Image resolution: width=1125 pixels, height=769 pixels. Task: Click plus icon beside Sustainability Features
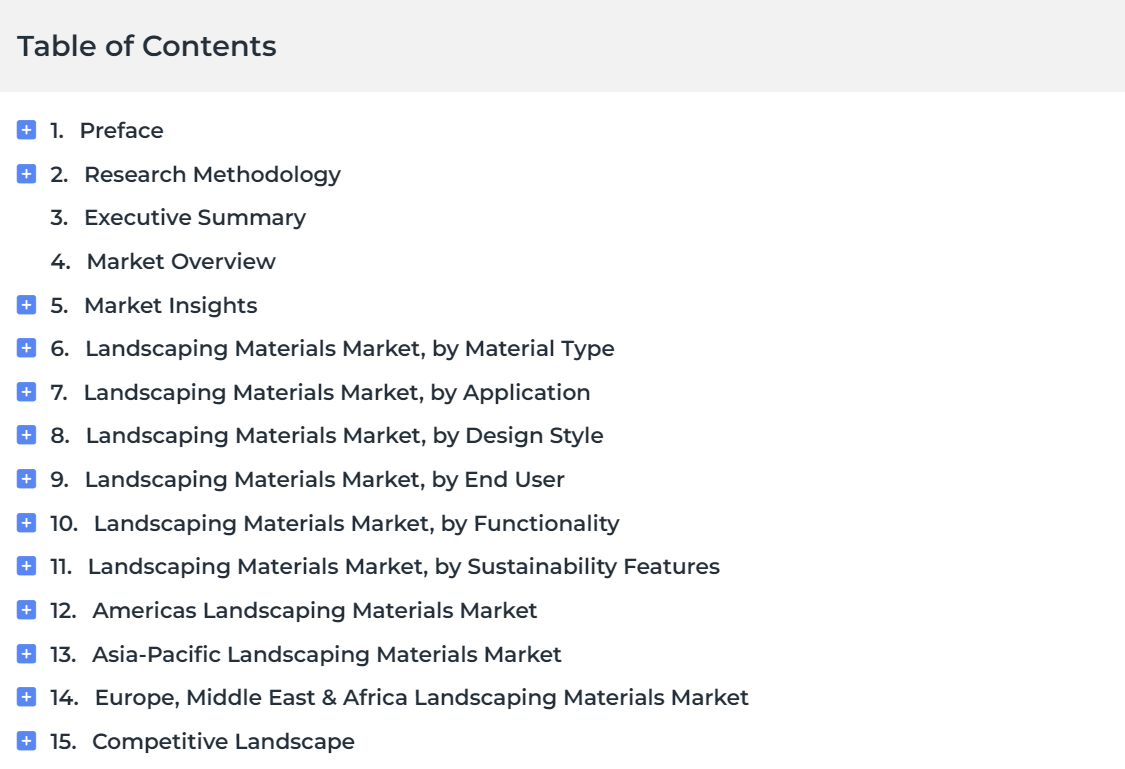pos(27,566)
